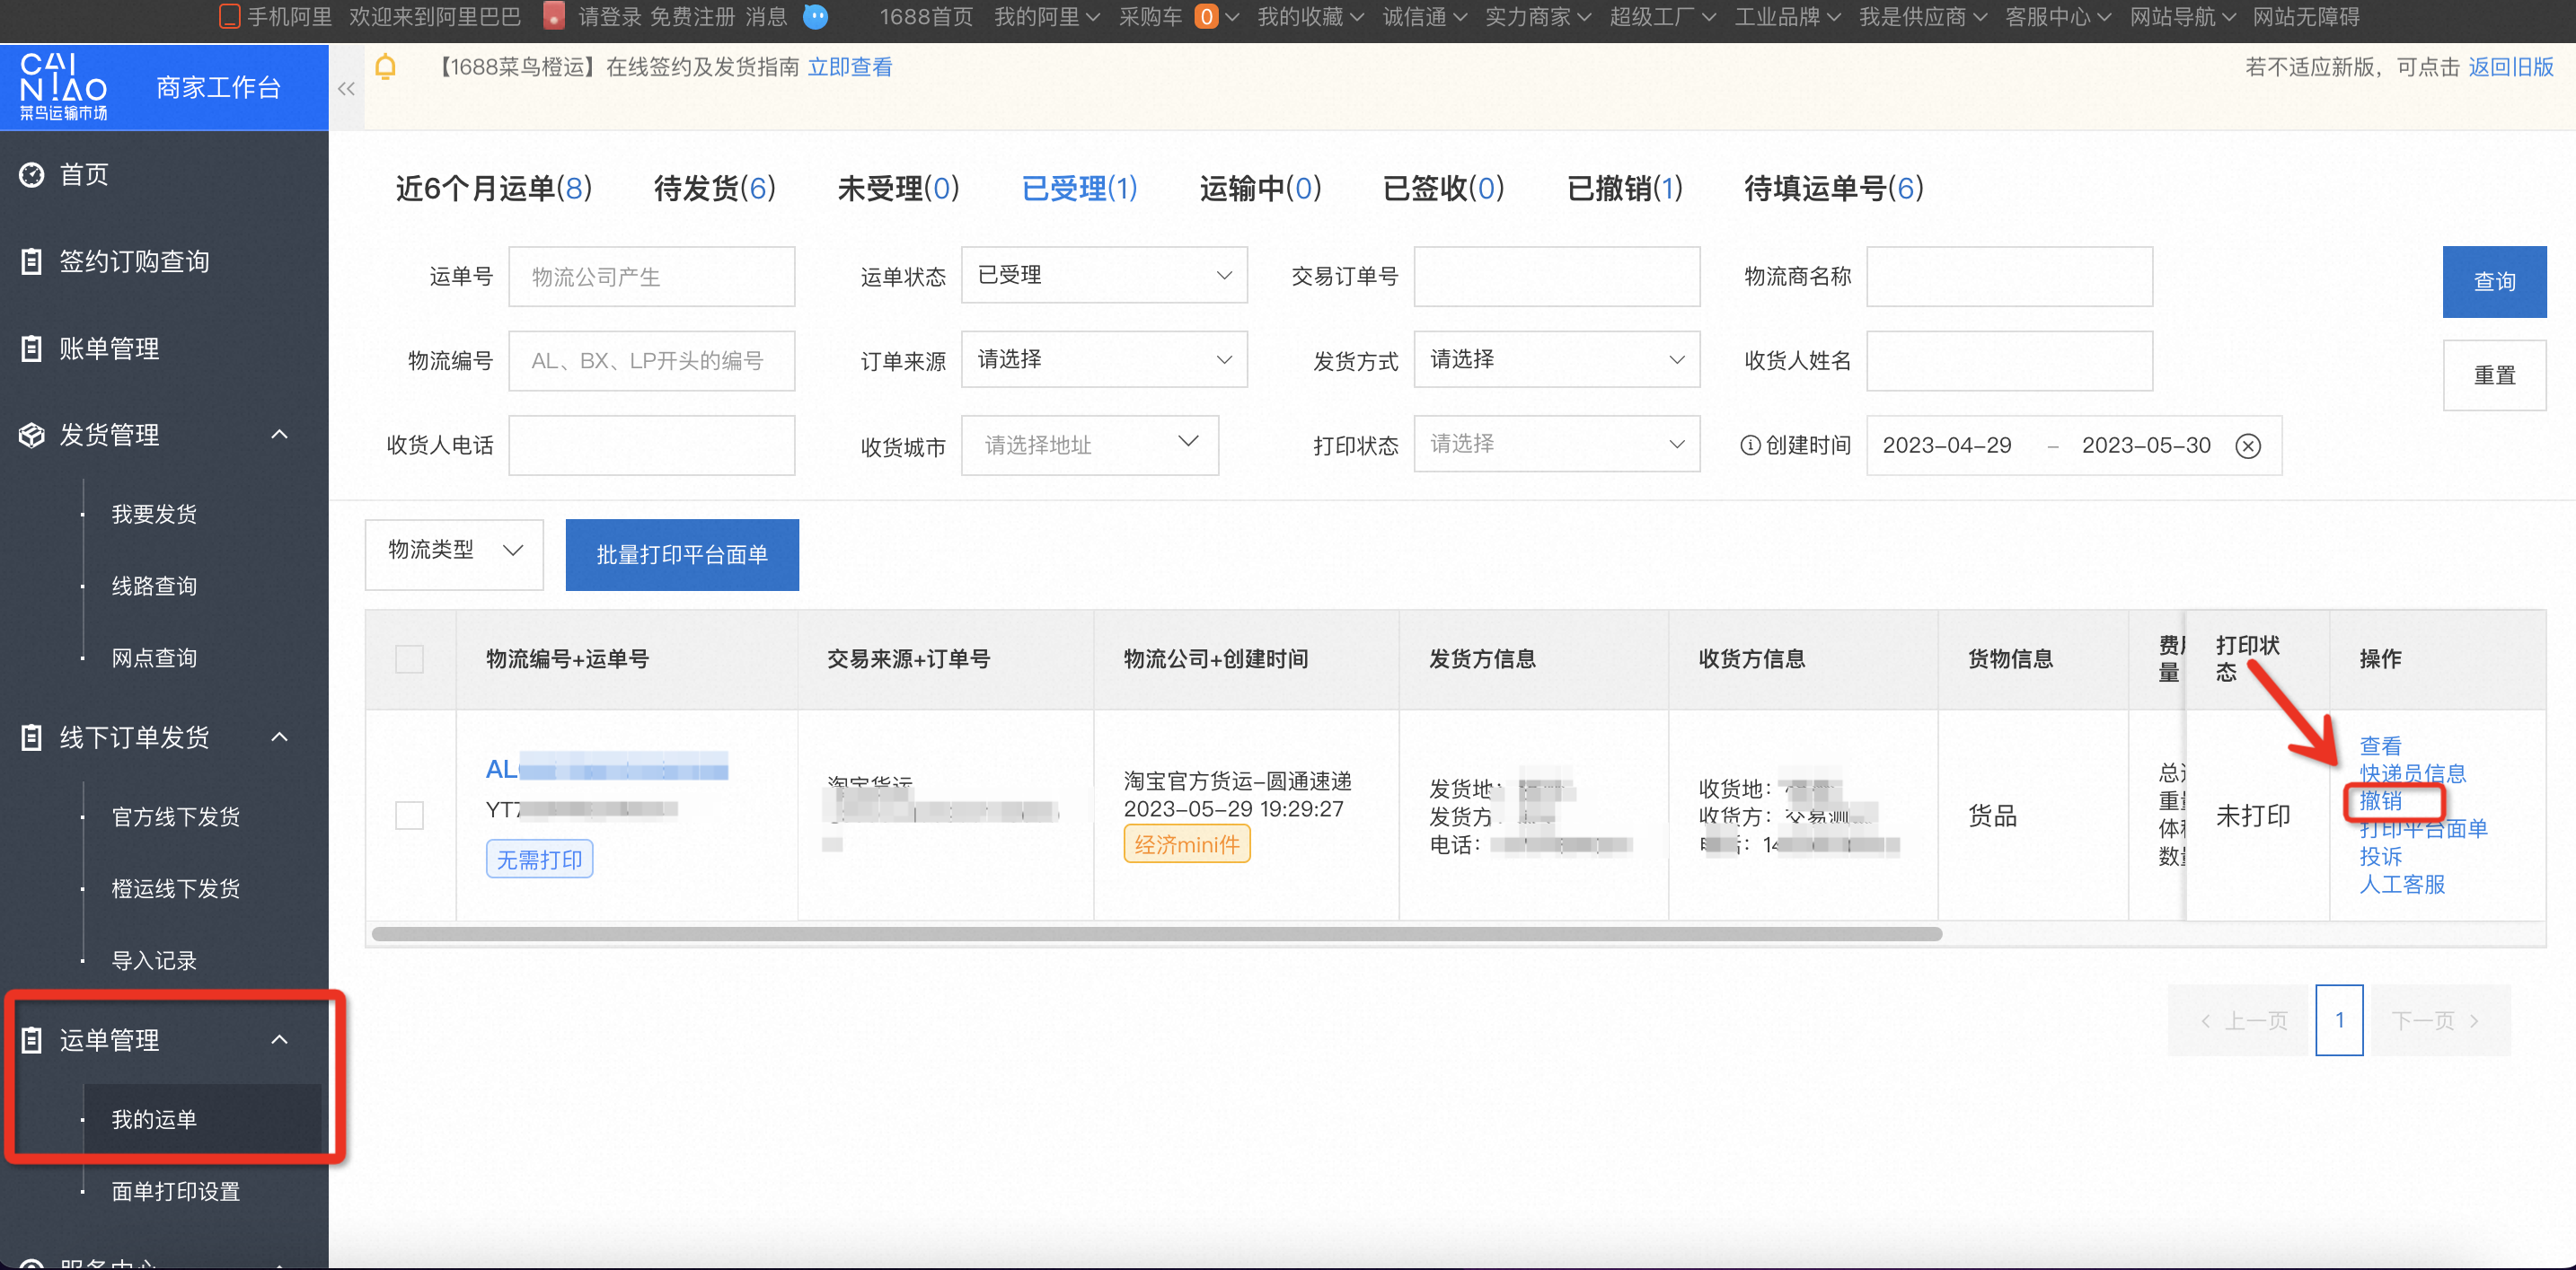This screenshot has height=1270, width=2576.
Task: Click the 重置 reset button
Action: (2494, 375)
